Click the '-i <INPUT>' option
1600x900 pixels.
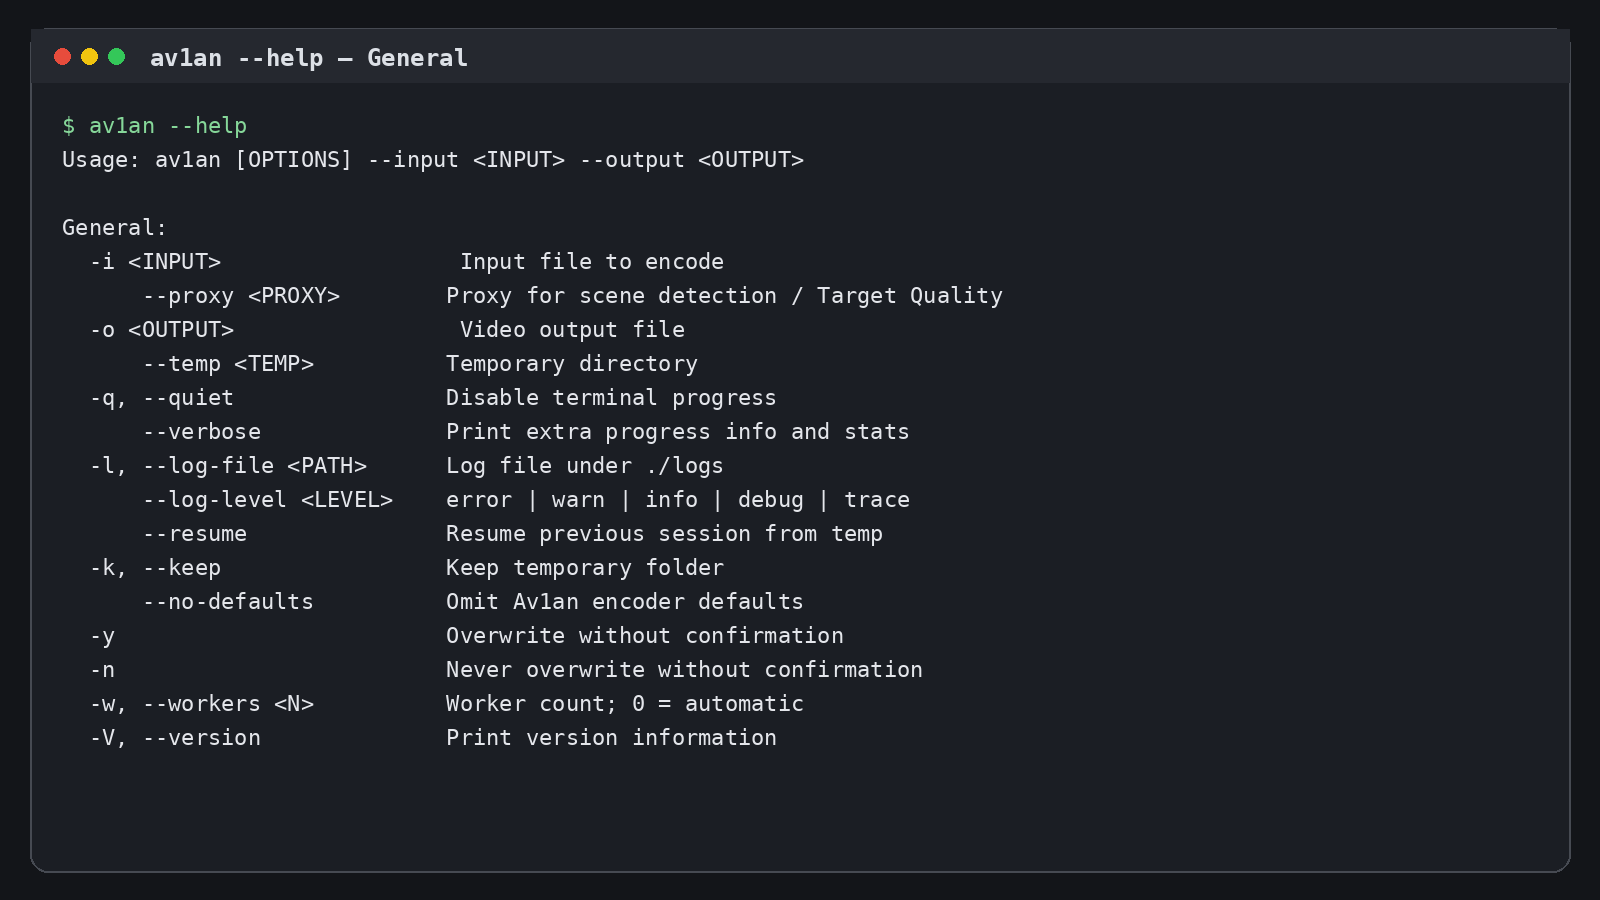coord(155,262)
